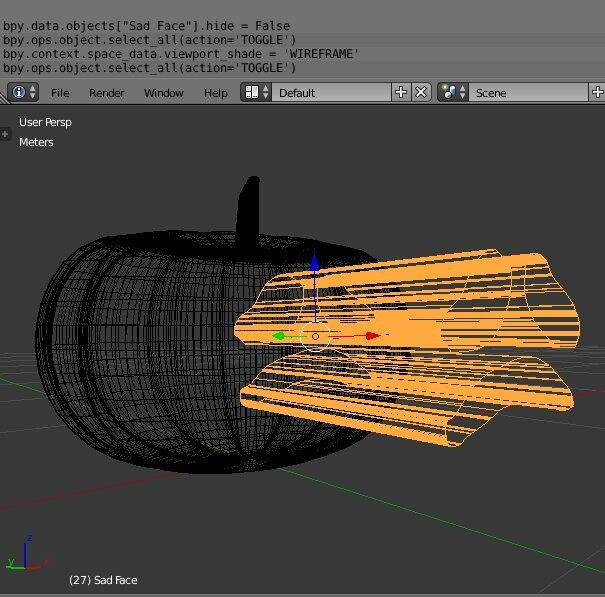Click the blue Z-axis manipulator arrow
Image resolution: width=605 pixels, height=597 pixels.
(x=315, y=261)
